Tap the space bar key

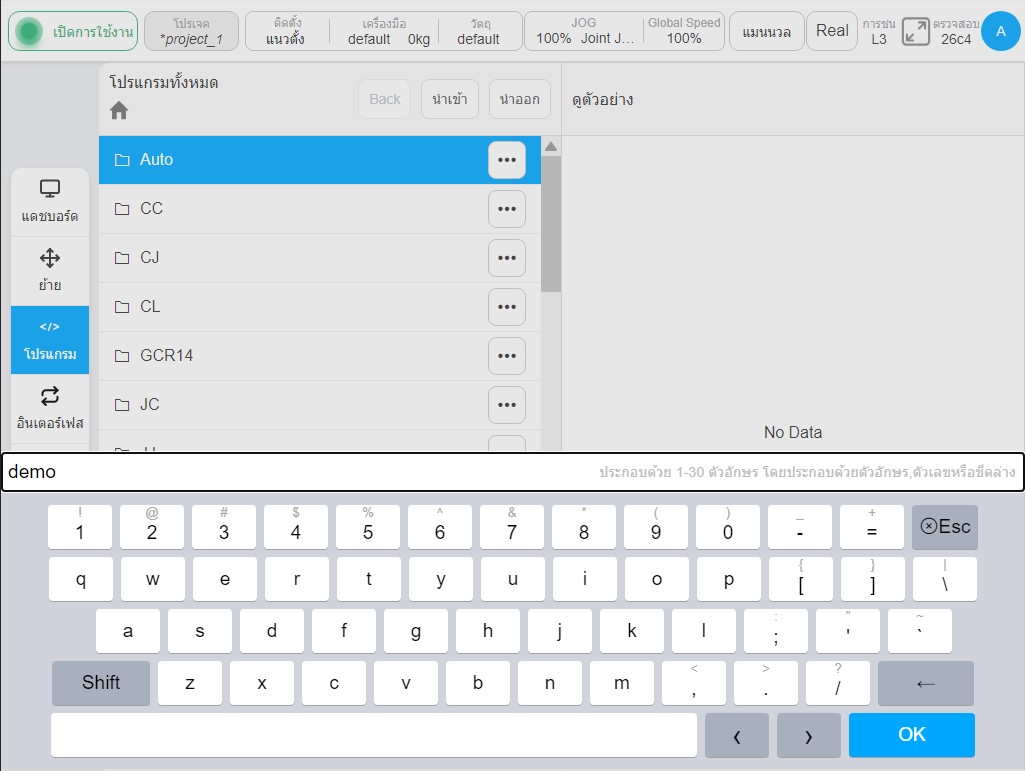pyautogui.click(x=374, y=735)
